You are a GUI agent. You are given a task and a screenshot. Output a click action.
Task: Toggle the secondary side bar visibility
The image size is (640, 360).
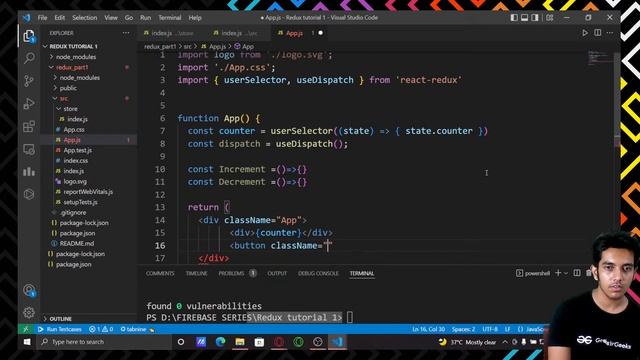coord(535,18)
